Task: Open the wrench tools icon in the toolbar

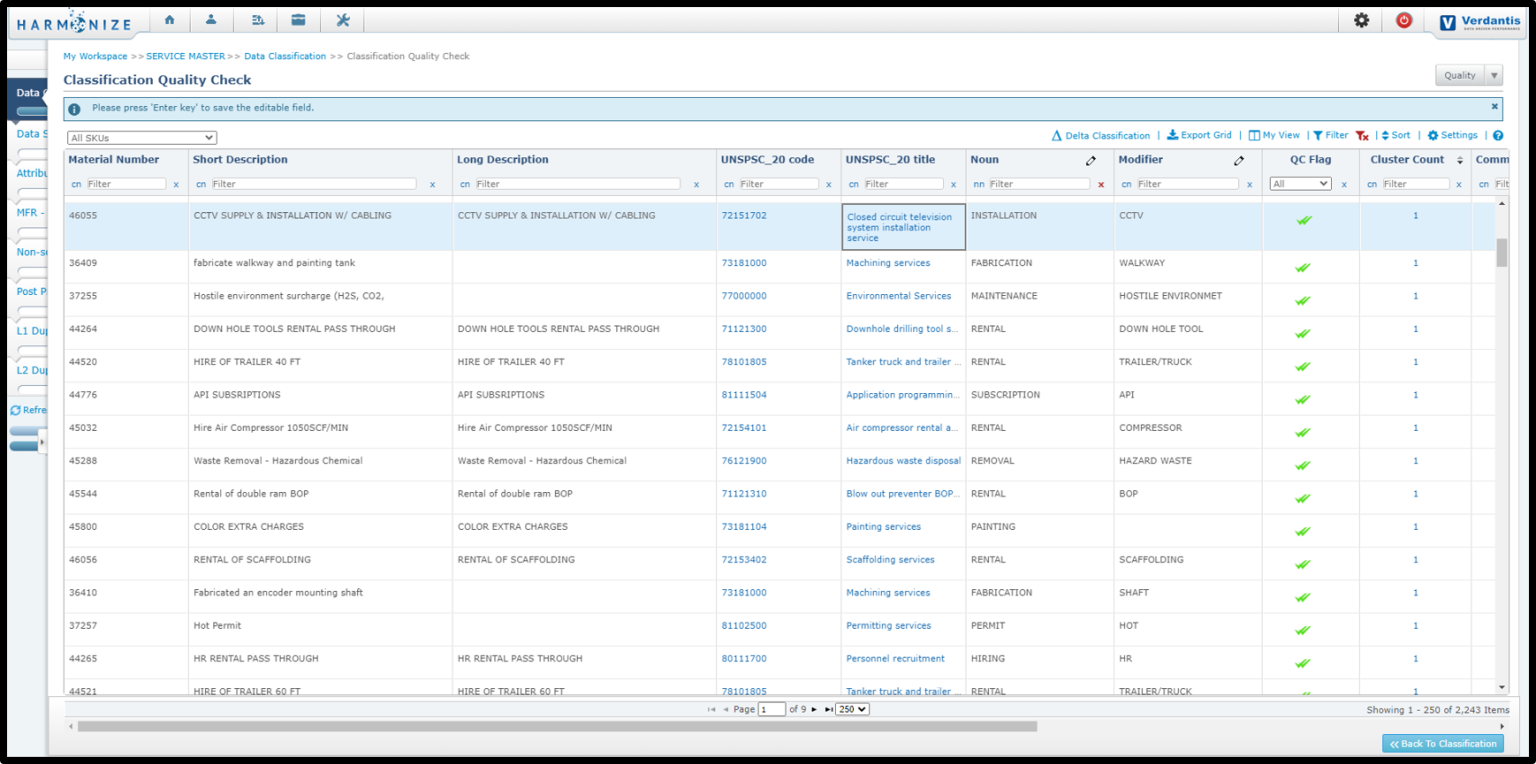Action: pyautogui.click(x=342, y=18)
